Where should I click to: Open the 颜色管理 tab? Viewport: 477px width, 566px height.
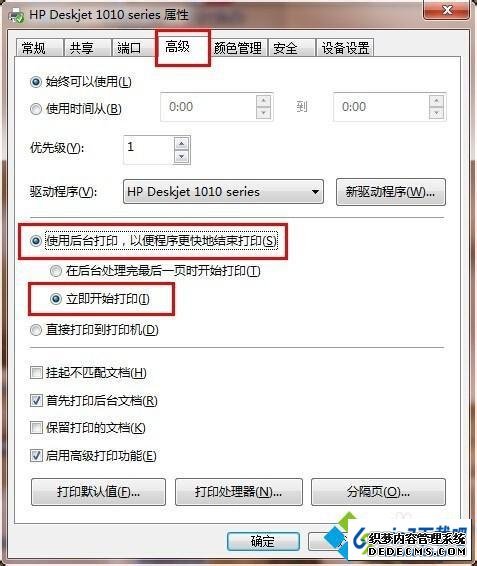click(x=238, y=48)
